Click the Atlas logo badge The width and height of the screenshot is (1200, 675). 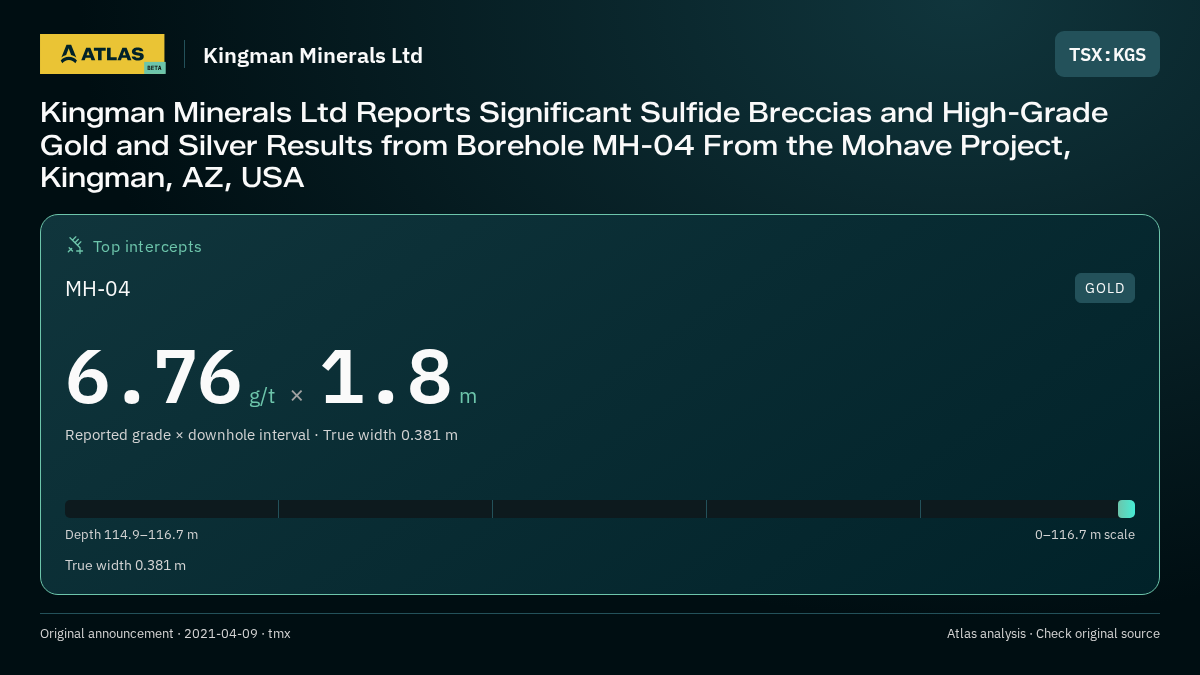coord(102,54)
